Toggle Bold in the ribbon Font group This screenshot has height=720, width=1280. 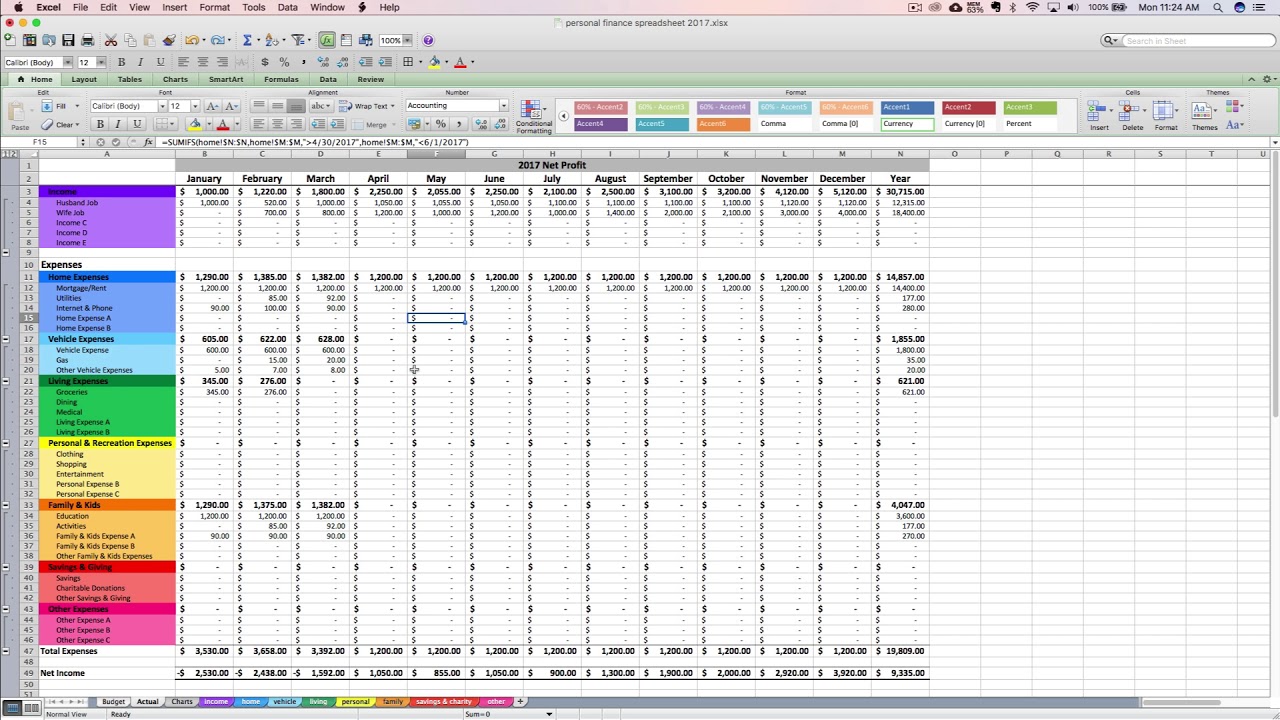tap(99, 124)
